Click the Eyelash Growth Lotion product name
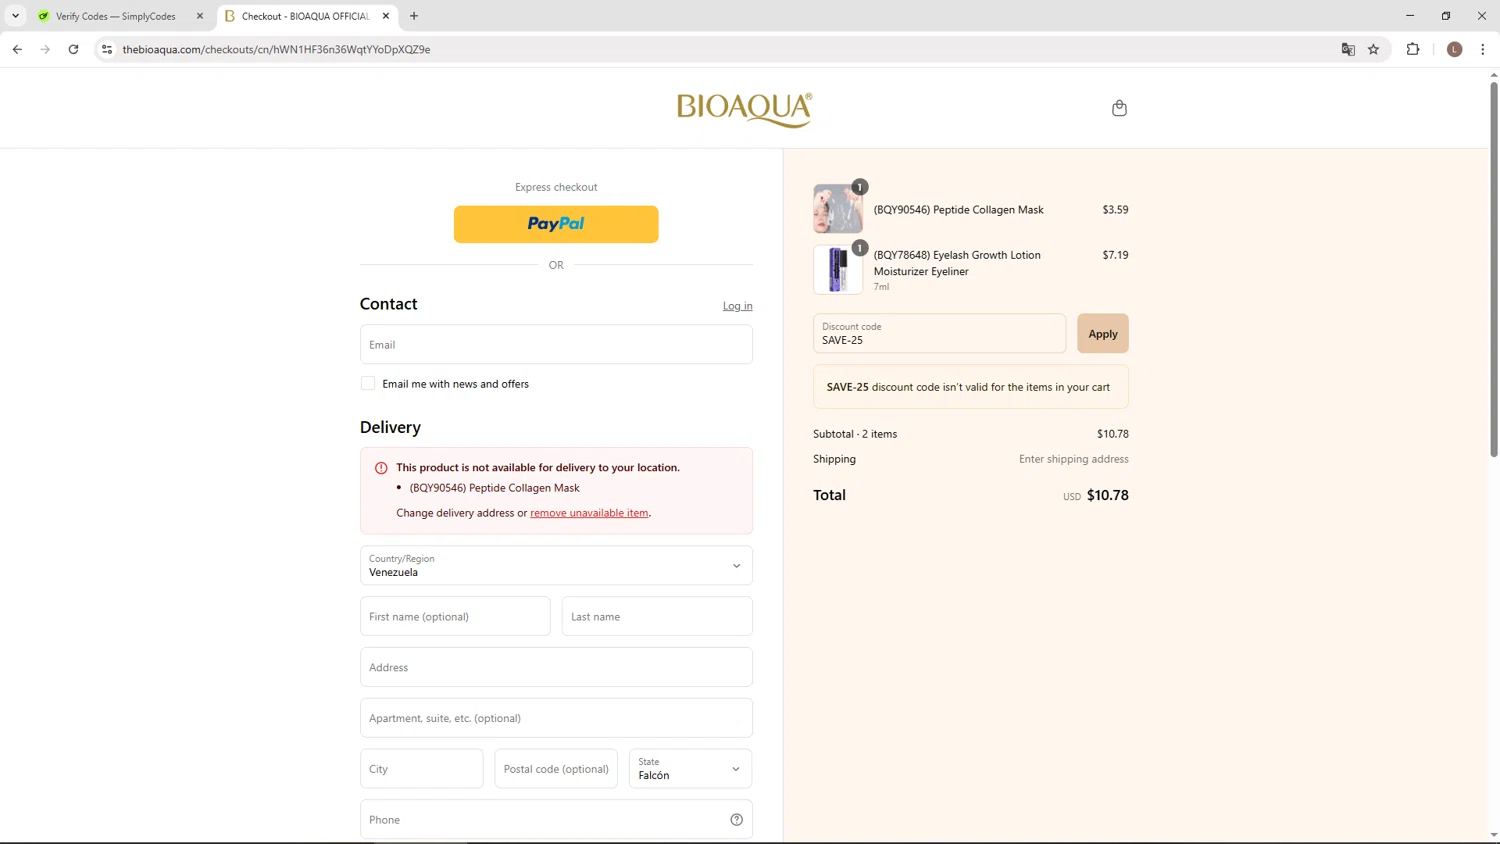This screenshot has width=1500, height=844. tap(957, 263)
